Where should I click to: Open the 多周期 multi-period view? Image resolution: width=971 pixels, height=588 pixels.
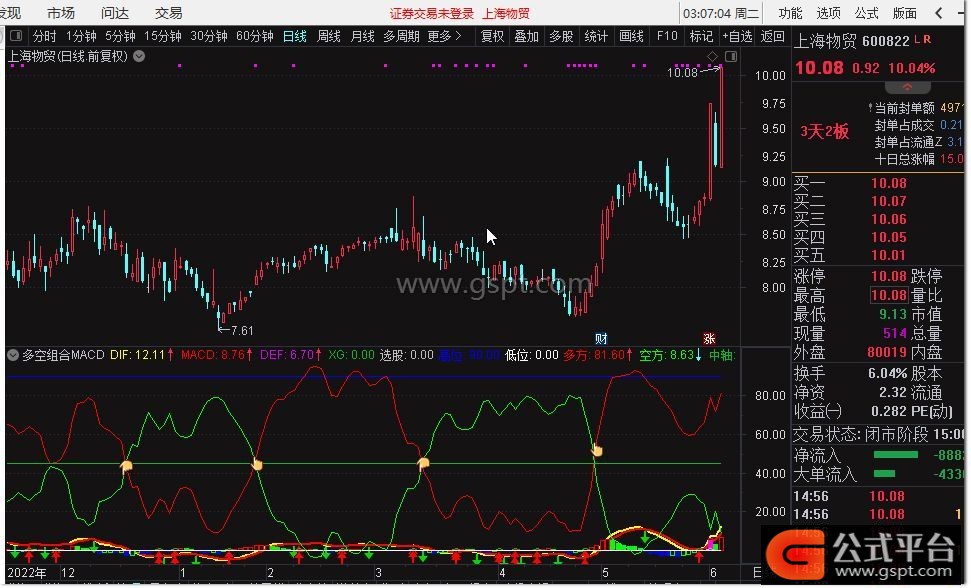click(401, 37)
